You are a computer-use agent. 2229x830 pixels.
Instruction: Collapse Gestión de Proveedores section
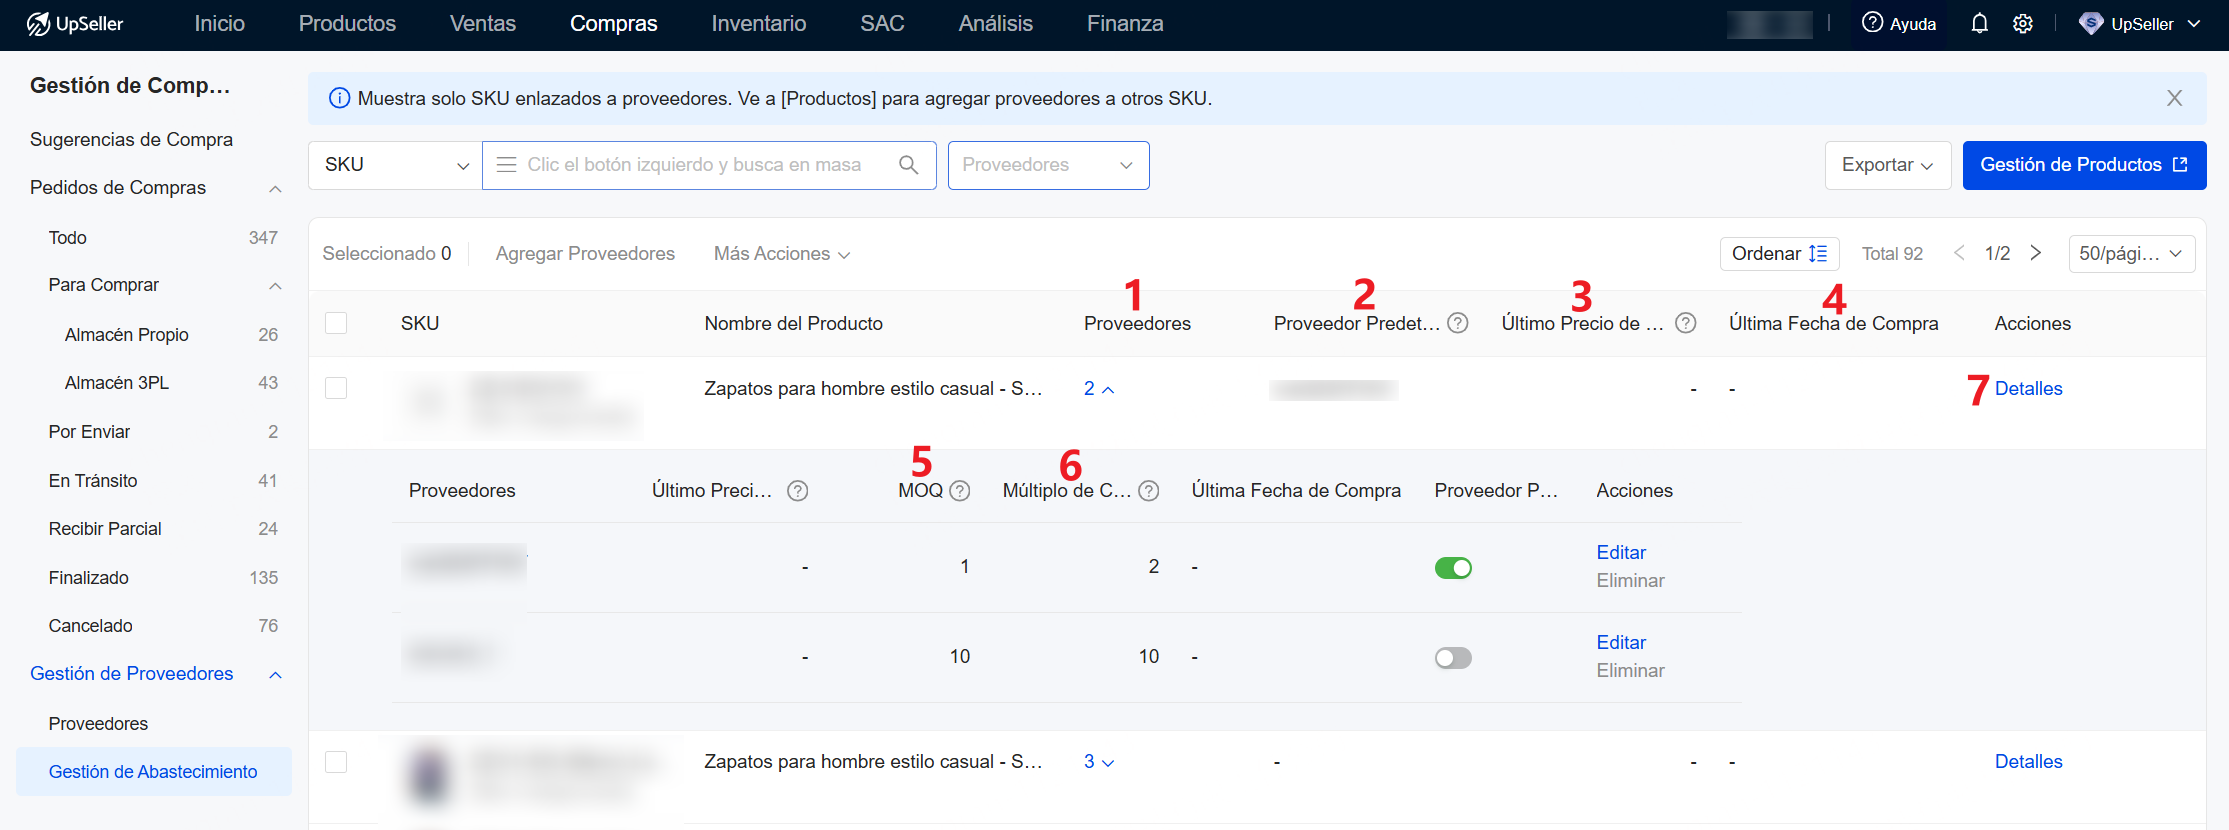275,675
